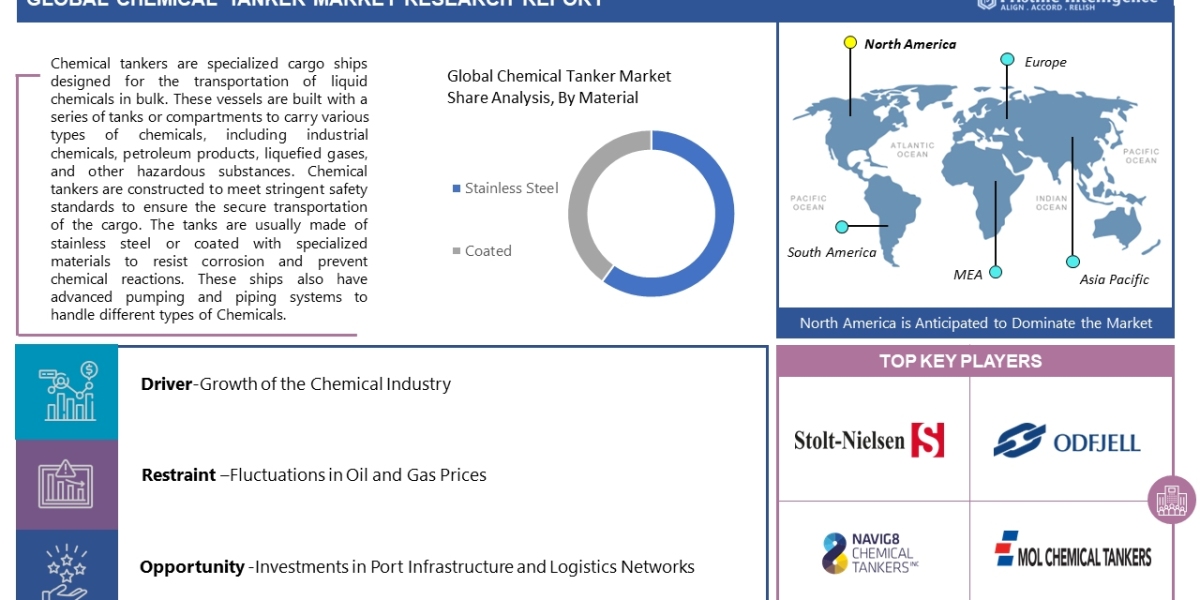The width and height of the screenshot is (1200, 600).
Task: Select the Odfjell company logo
Action: point(1067,441)
